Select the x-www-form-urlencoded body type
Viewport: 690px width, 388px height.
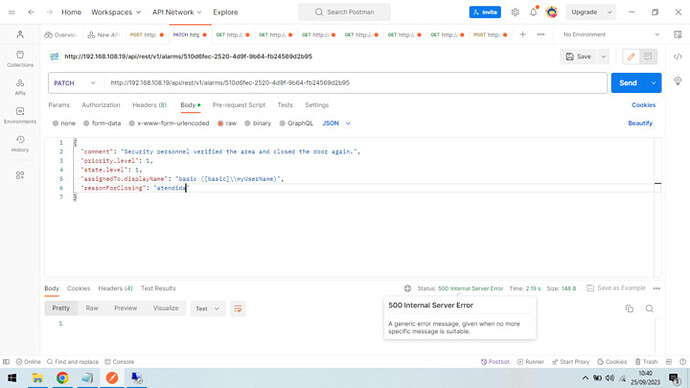169,124
